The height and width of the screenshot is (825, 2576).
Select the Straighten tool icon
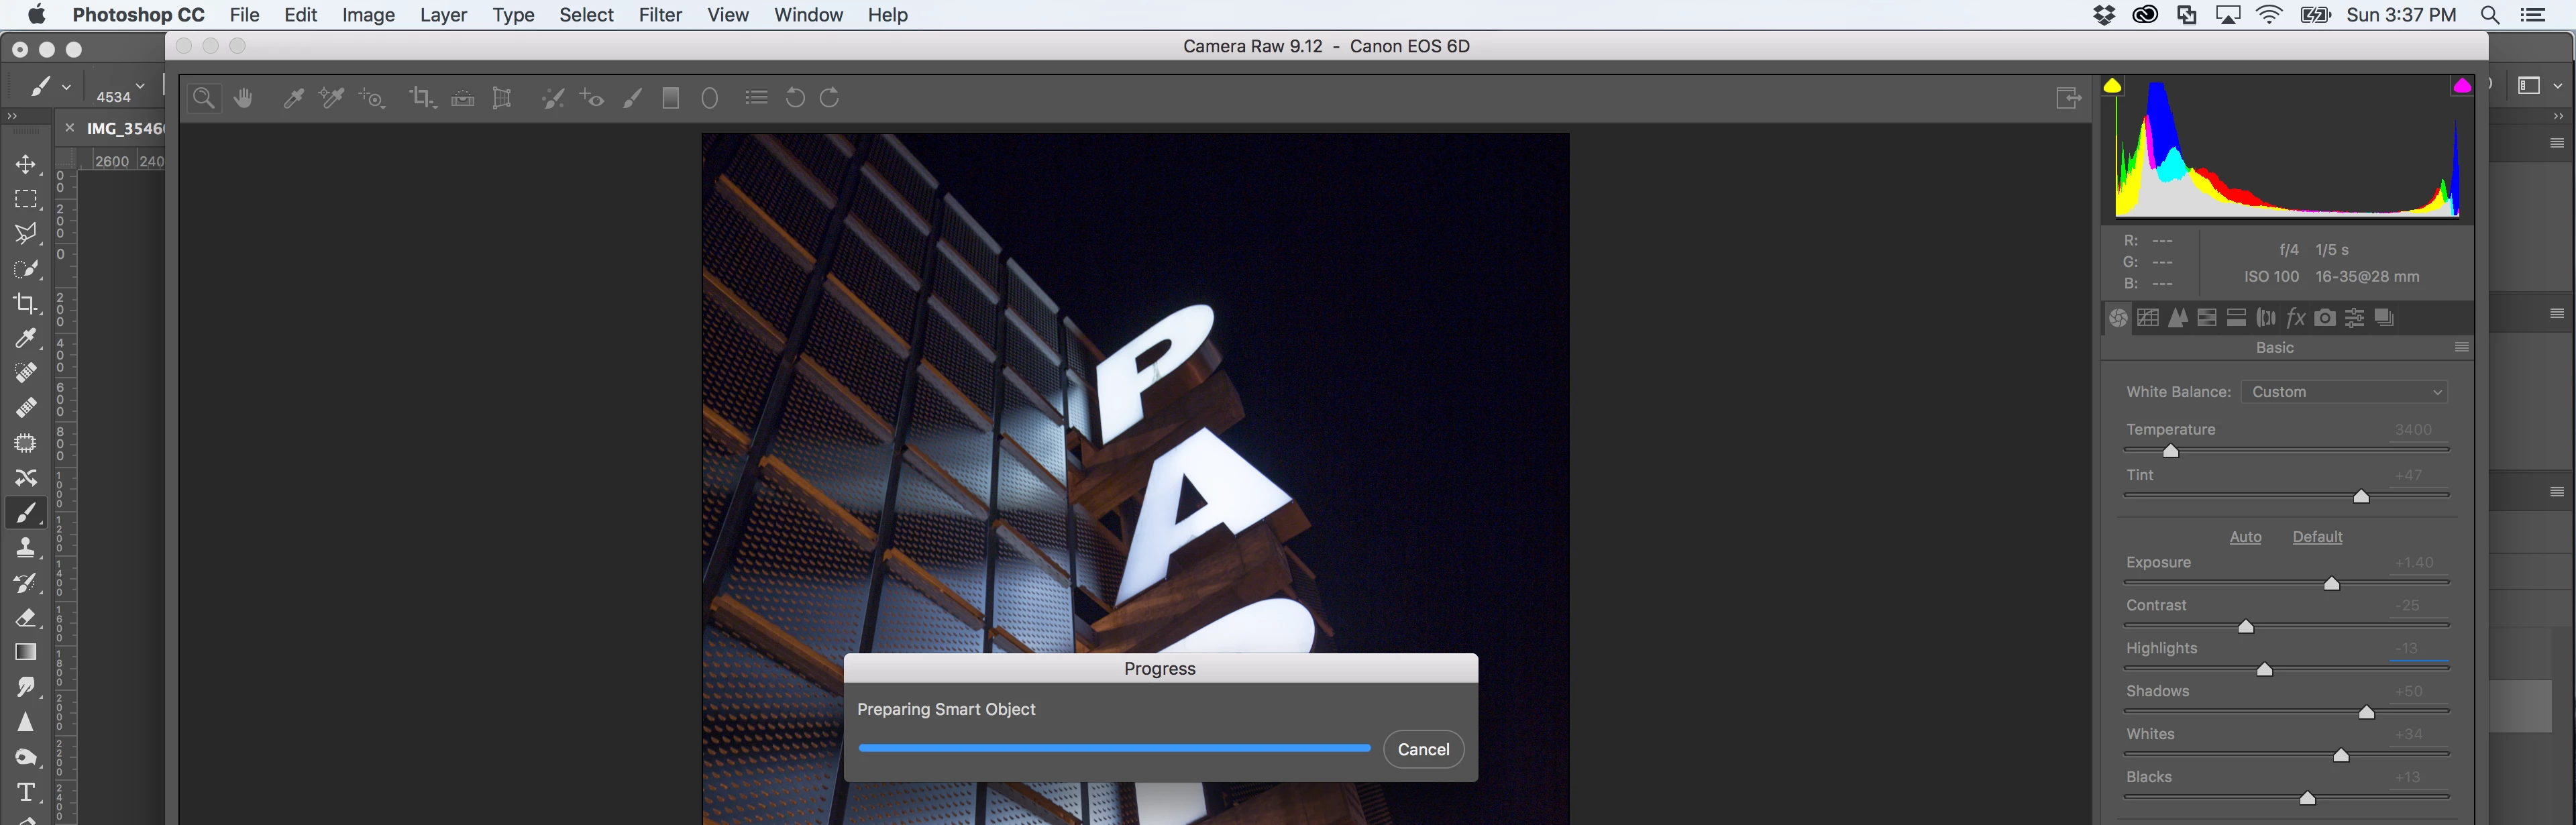tap(462, 98)
